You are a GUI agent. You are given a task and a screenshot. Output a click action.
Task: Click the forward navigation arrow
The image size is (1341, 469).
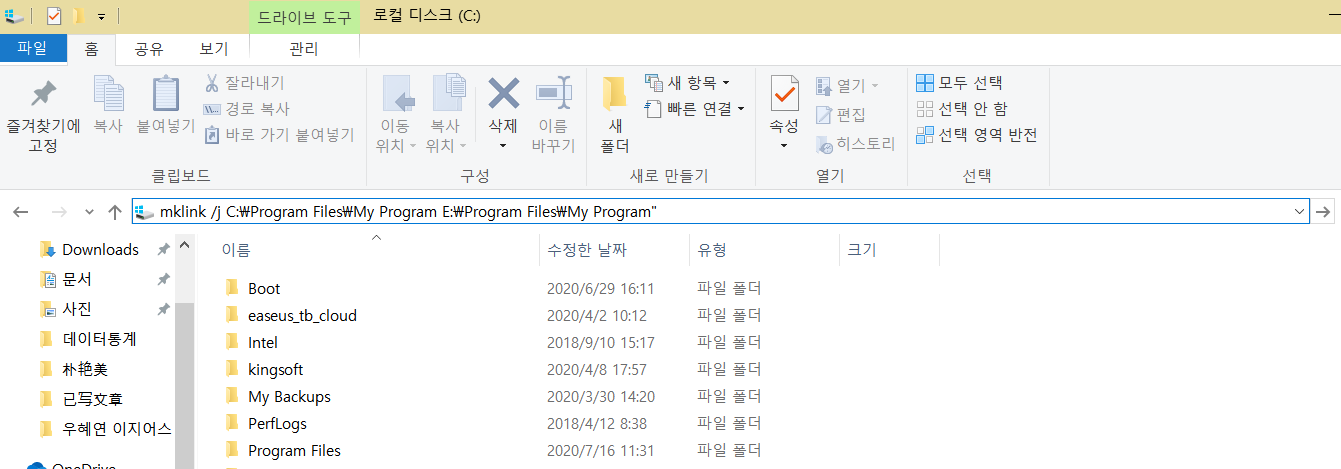[x=58, y=212]
